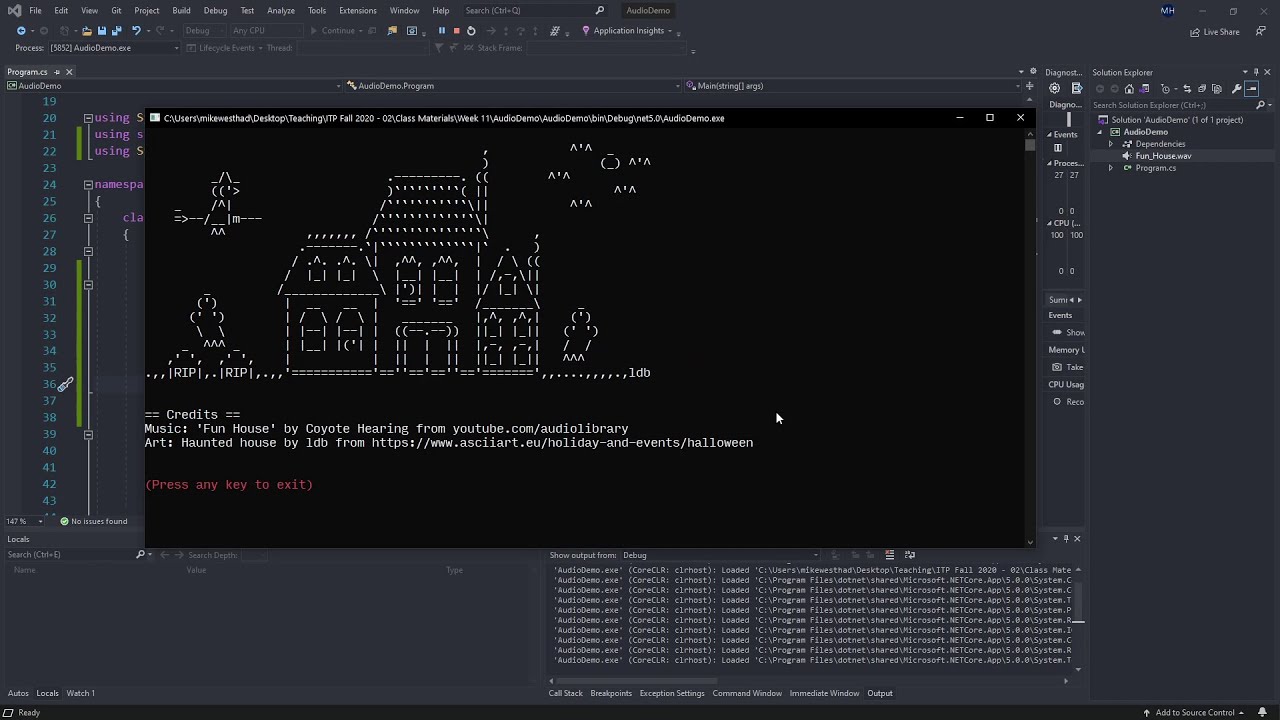Toggle word wrap in Output panel
1280x720 pixels.
[x=909, y=555]
